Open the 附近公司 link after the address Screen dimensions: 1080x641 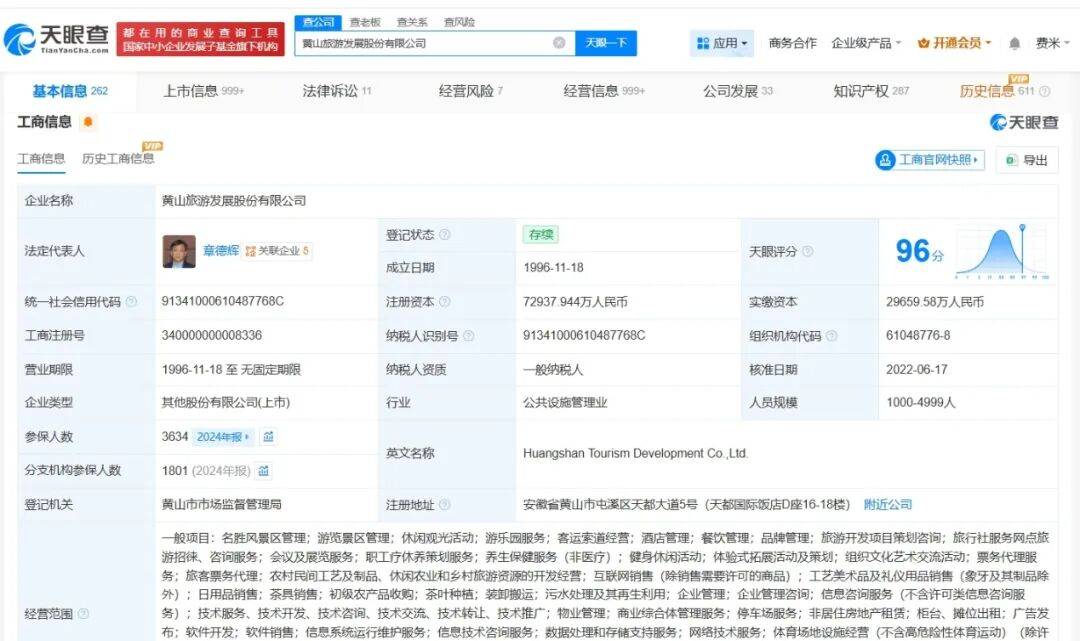point(887,504)
